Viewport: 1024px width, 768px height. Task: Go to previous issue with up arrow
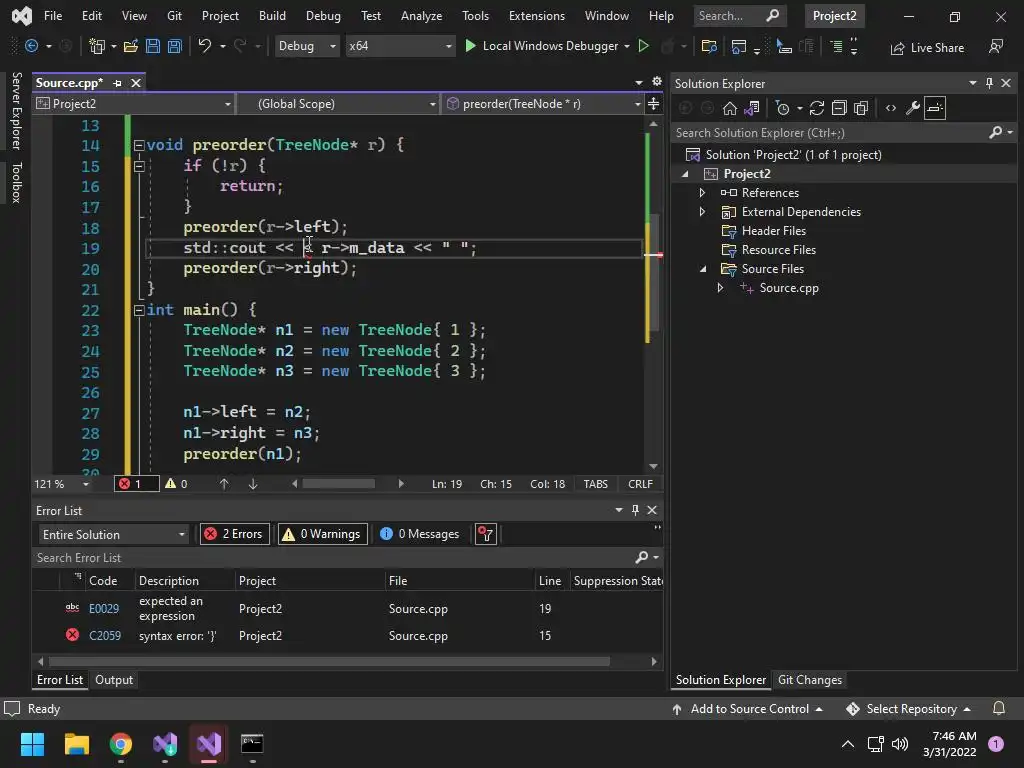[224, 484]
